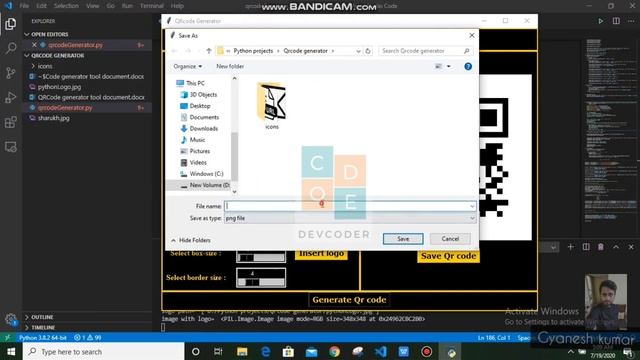Click the Insert logo button
Screen dimensions: 640x360
(321, 253)
